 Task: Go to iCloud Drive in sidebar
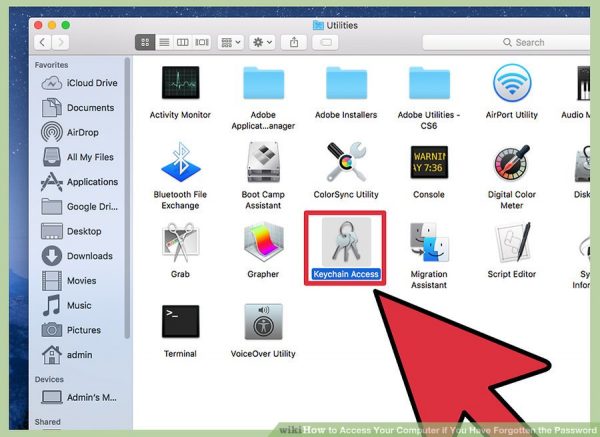click(x=80, y=83)
